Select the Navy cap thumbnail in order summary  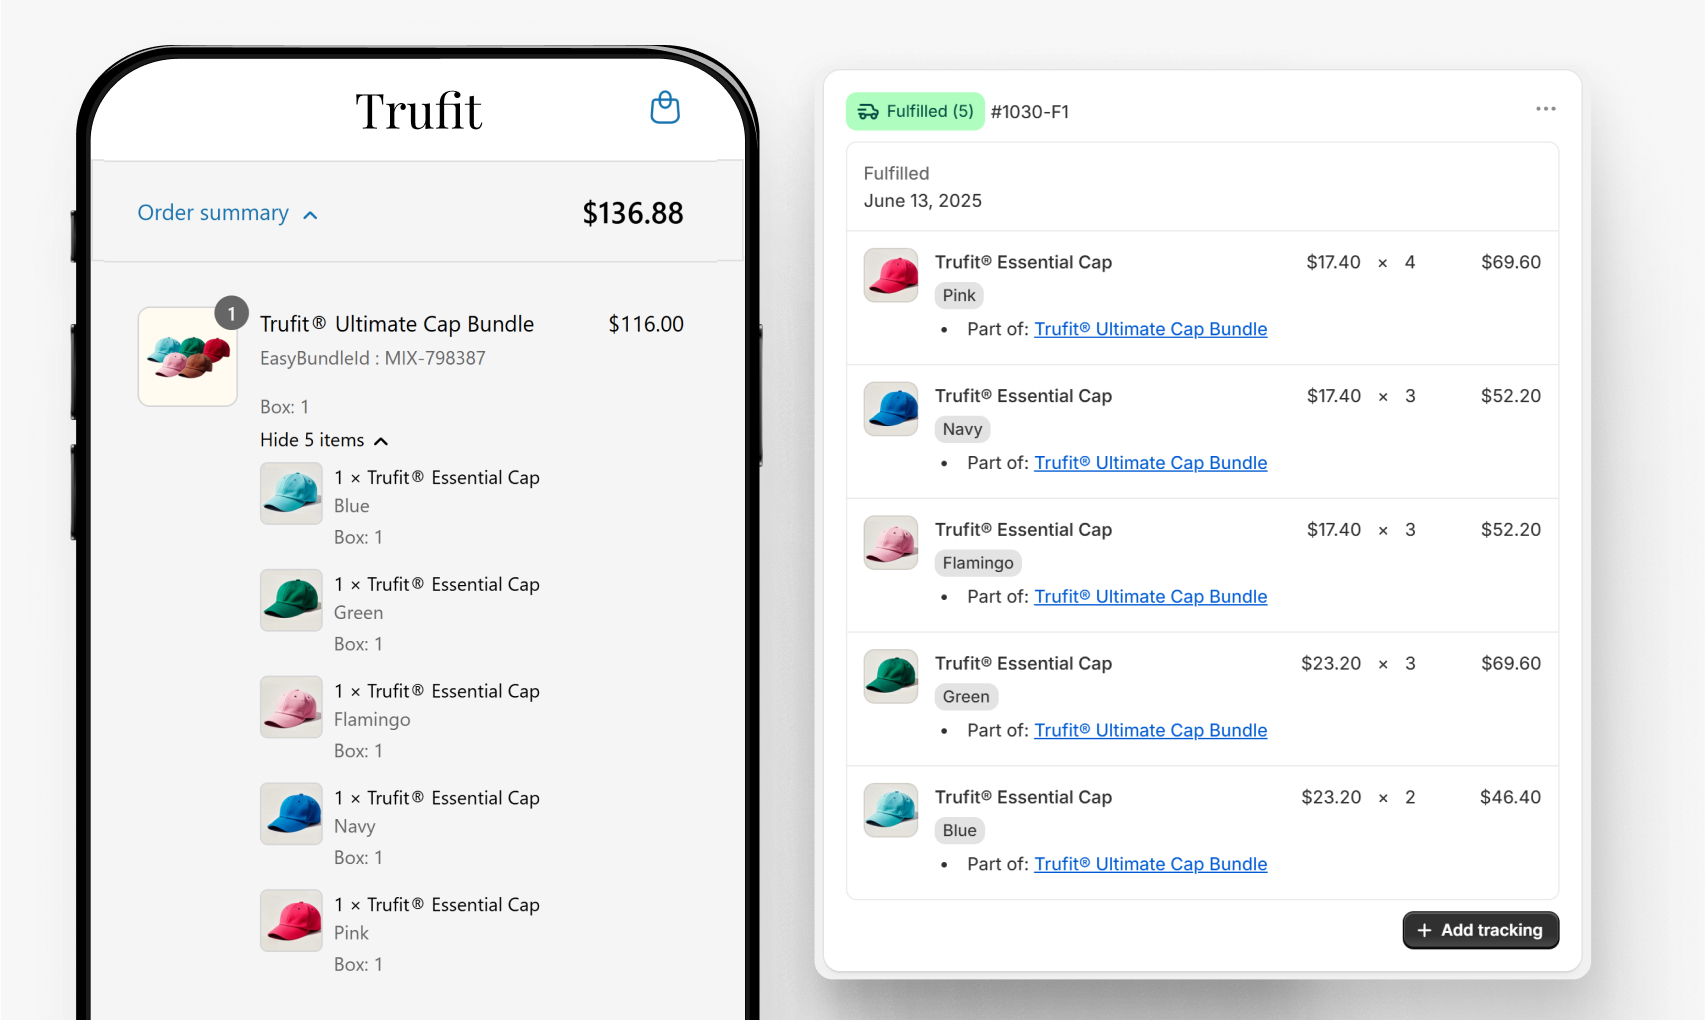pyautogui.click(x=291, y=814)
